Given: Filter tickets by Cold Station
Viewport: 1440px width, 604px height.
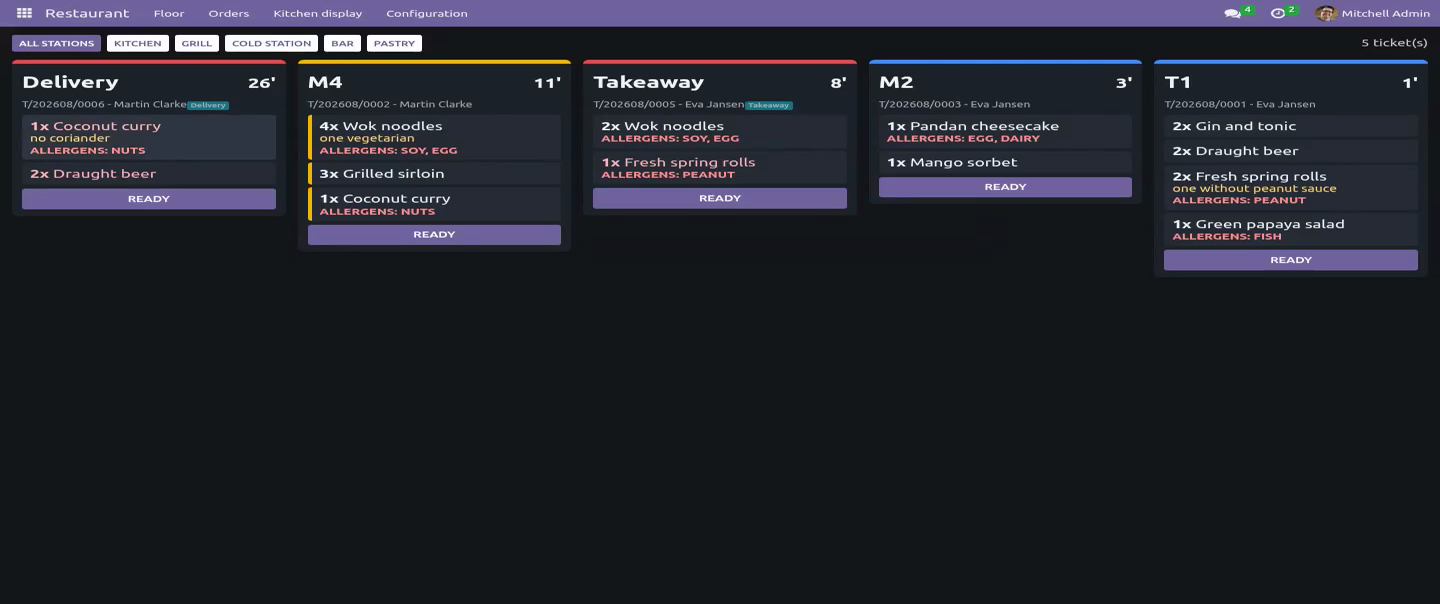Looking at the screenshot, I should (271, 43).
